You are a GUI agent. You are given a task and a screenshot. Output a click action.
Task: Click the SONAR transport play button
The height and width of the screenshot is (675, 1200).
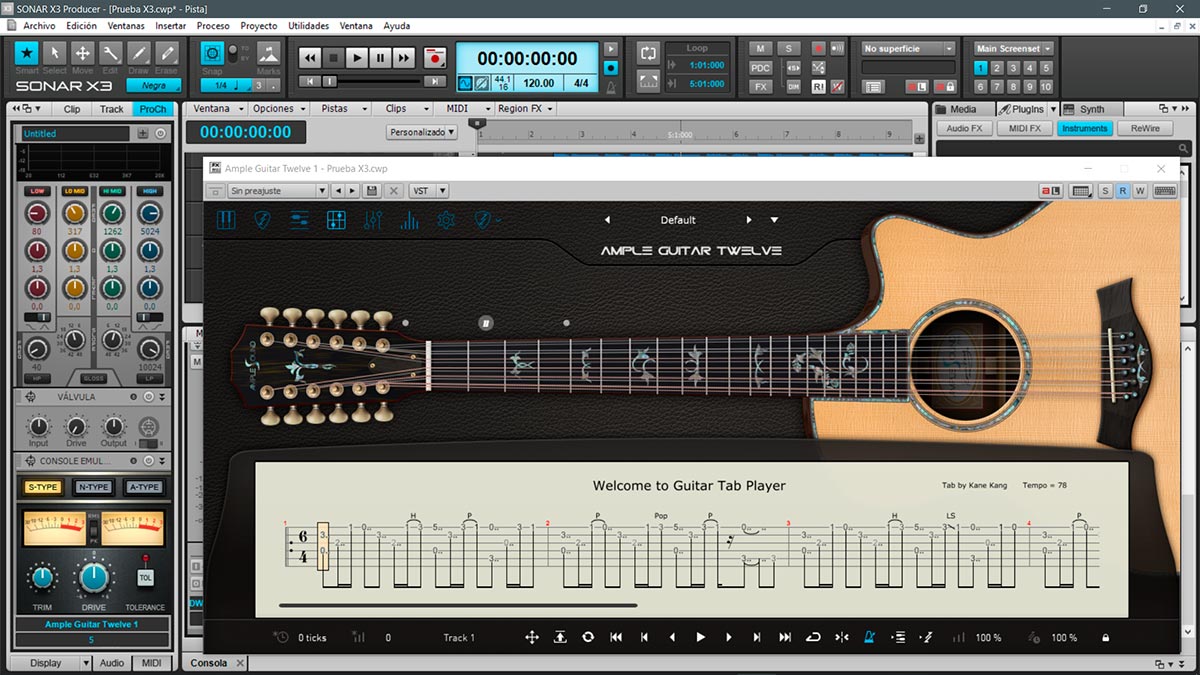click(x=357, y=58)
